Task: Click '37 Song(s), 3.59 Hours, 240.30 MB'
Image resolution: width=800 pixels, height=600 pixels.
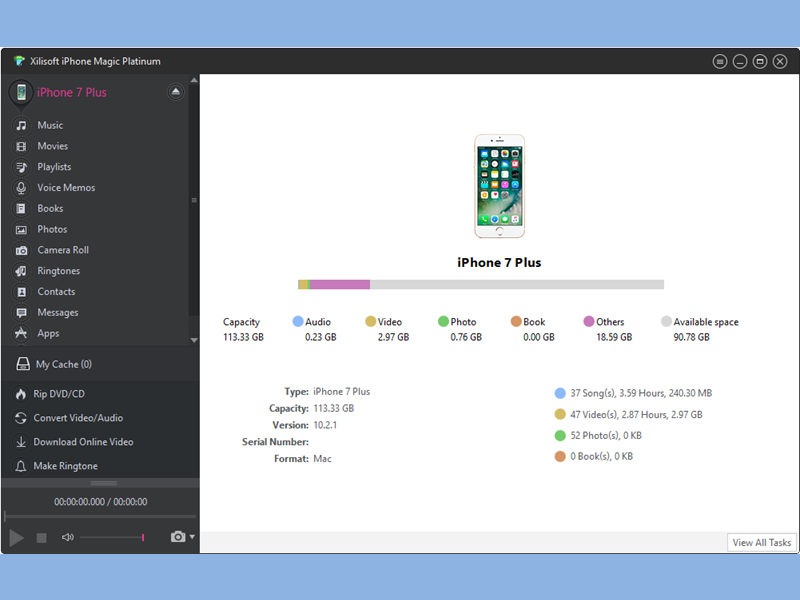Action: coord(641,393)
